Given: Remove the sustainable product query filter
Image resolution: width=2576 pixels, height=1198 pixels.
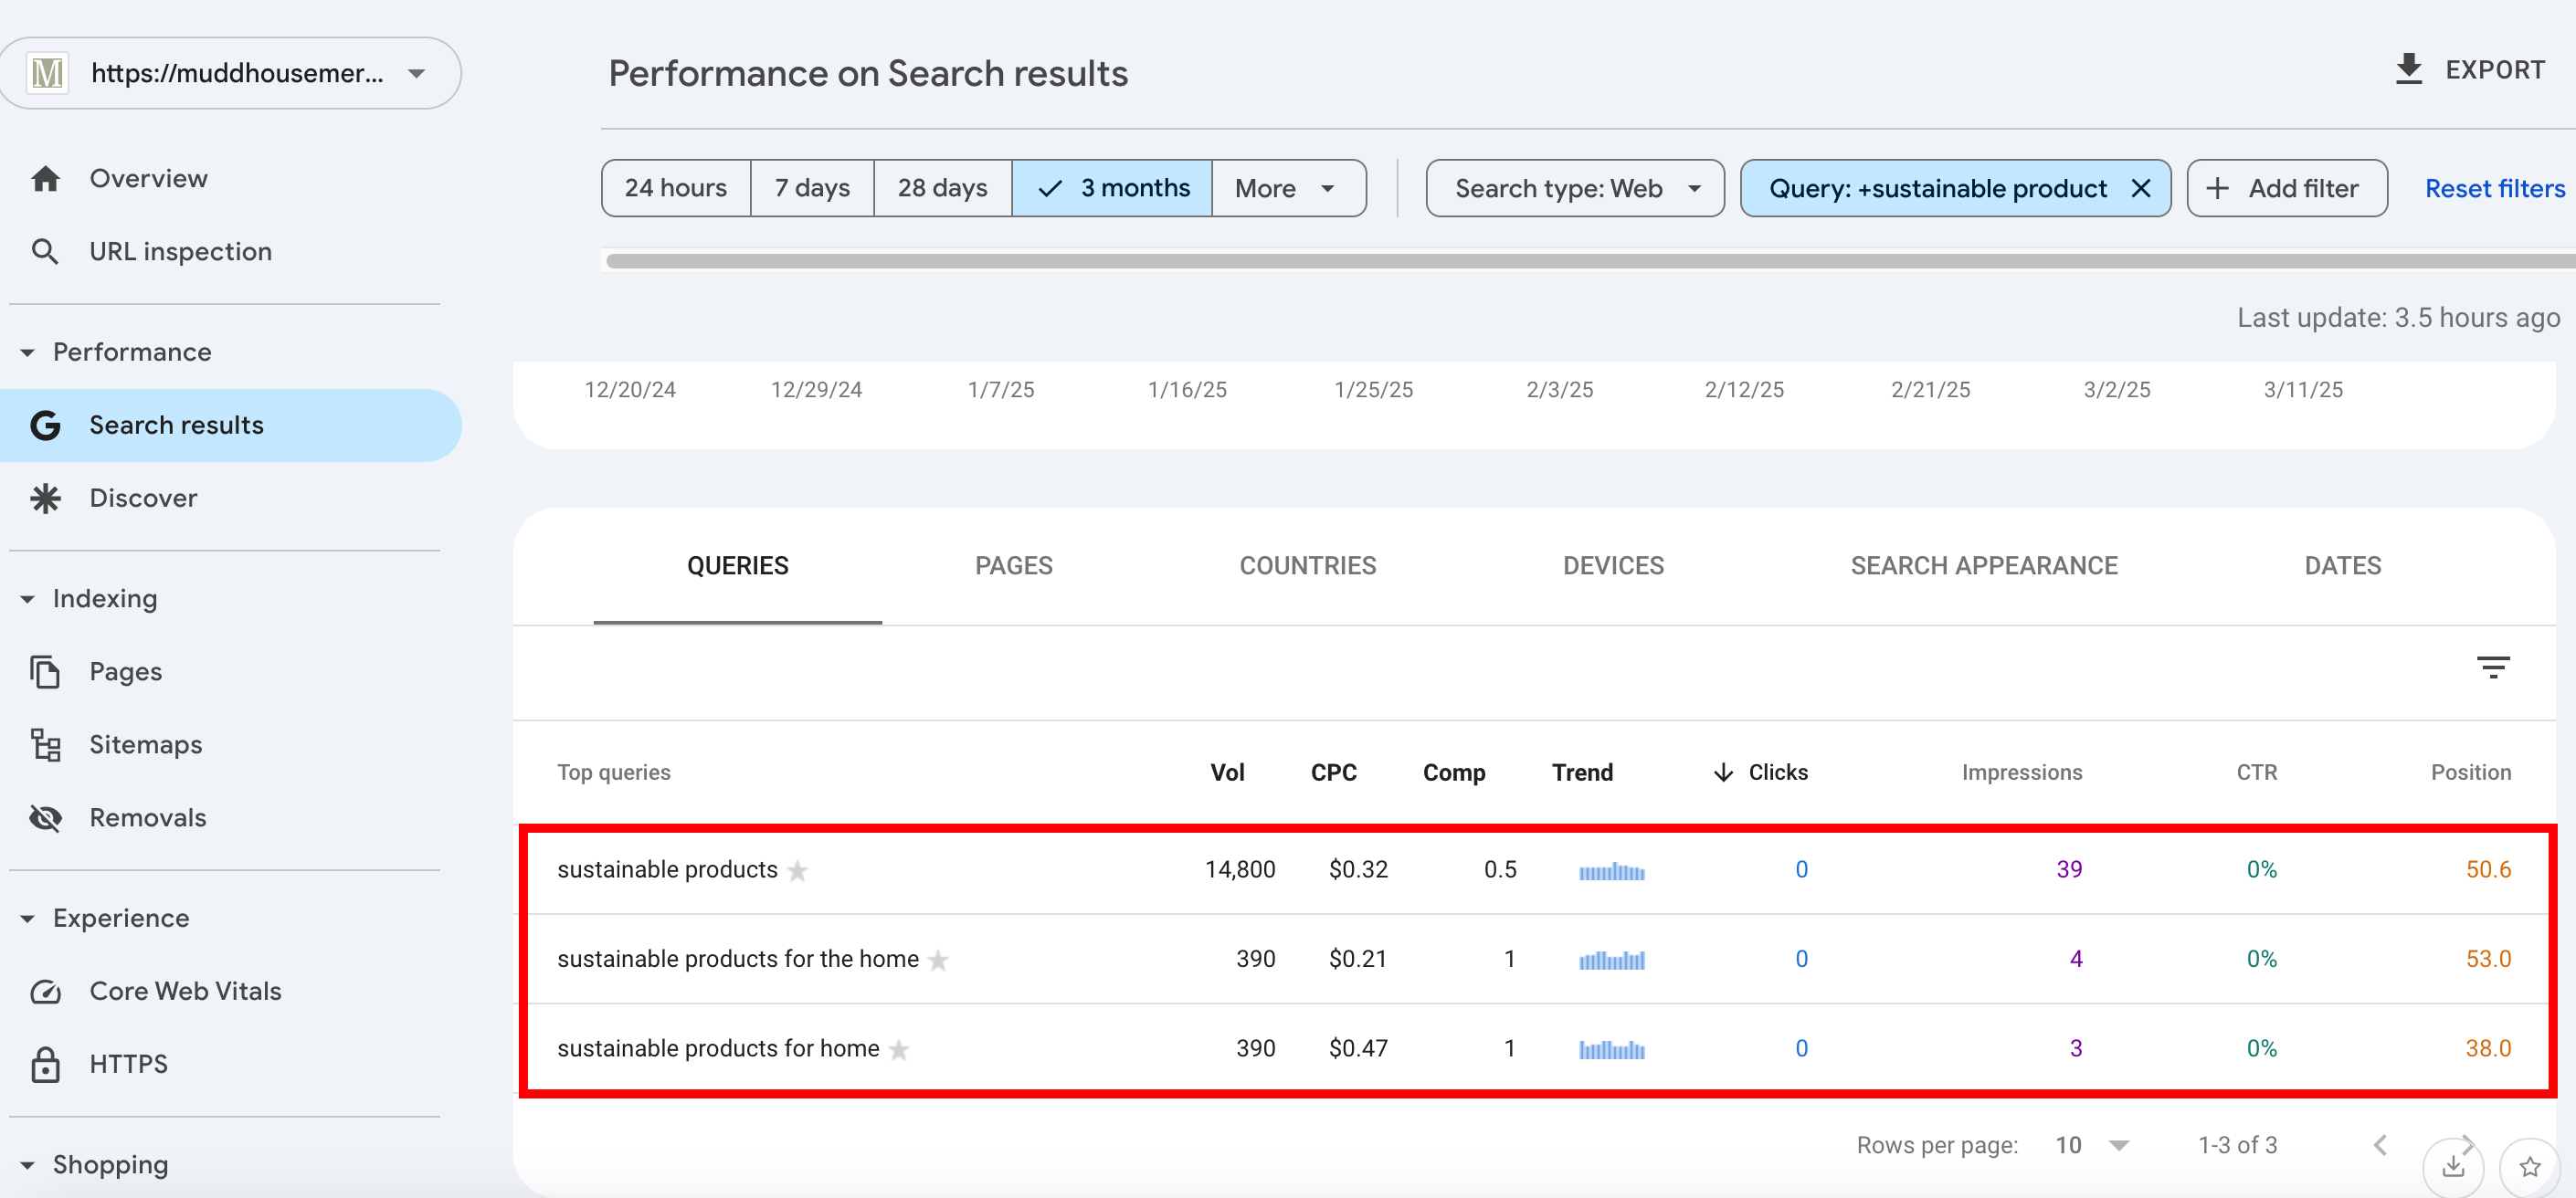Looking at the screenshot, I should click(2140, 188).
